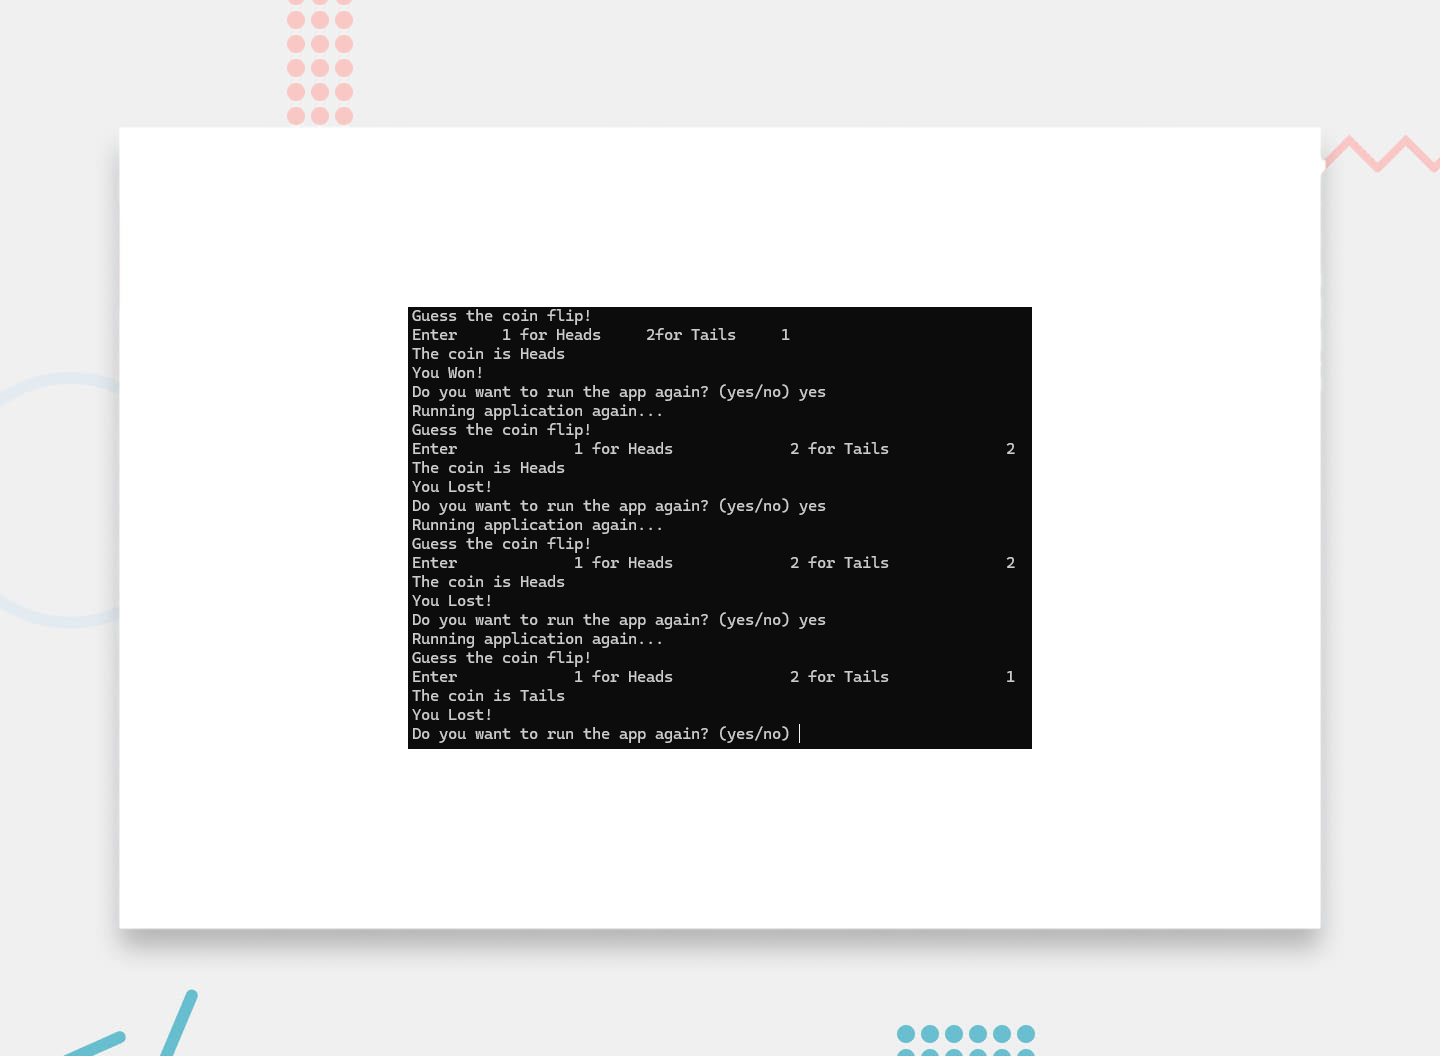The image size is (1440, 1056).
Task: Click the teal dot grid decoration
Action: tap(965, 1040)
